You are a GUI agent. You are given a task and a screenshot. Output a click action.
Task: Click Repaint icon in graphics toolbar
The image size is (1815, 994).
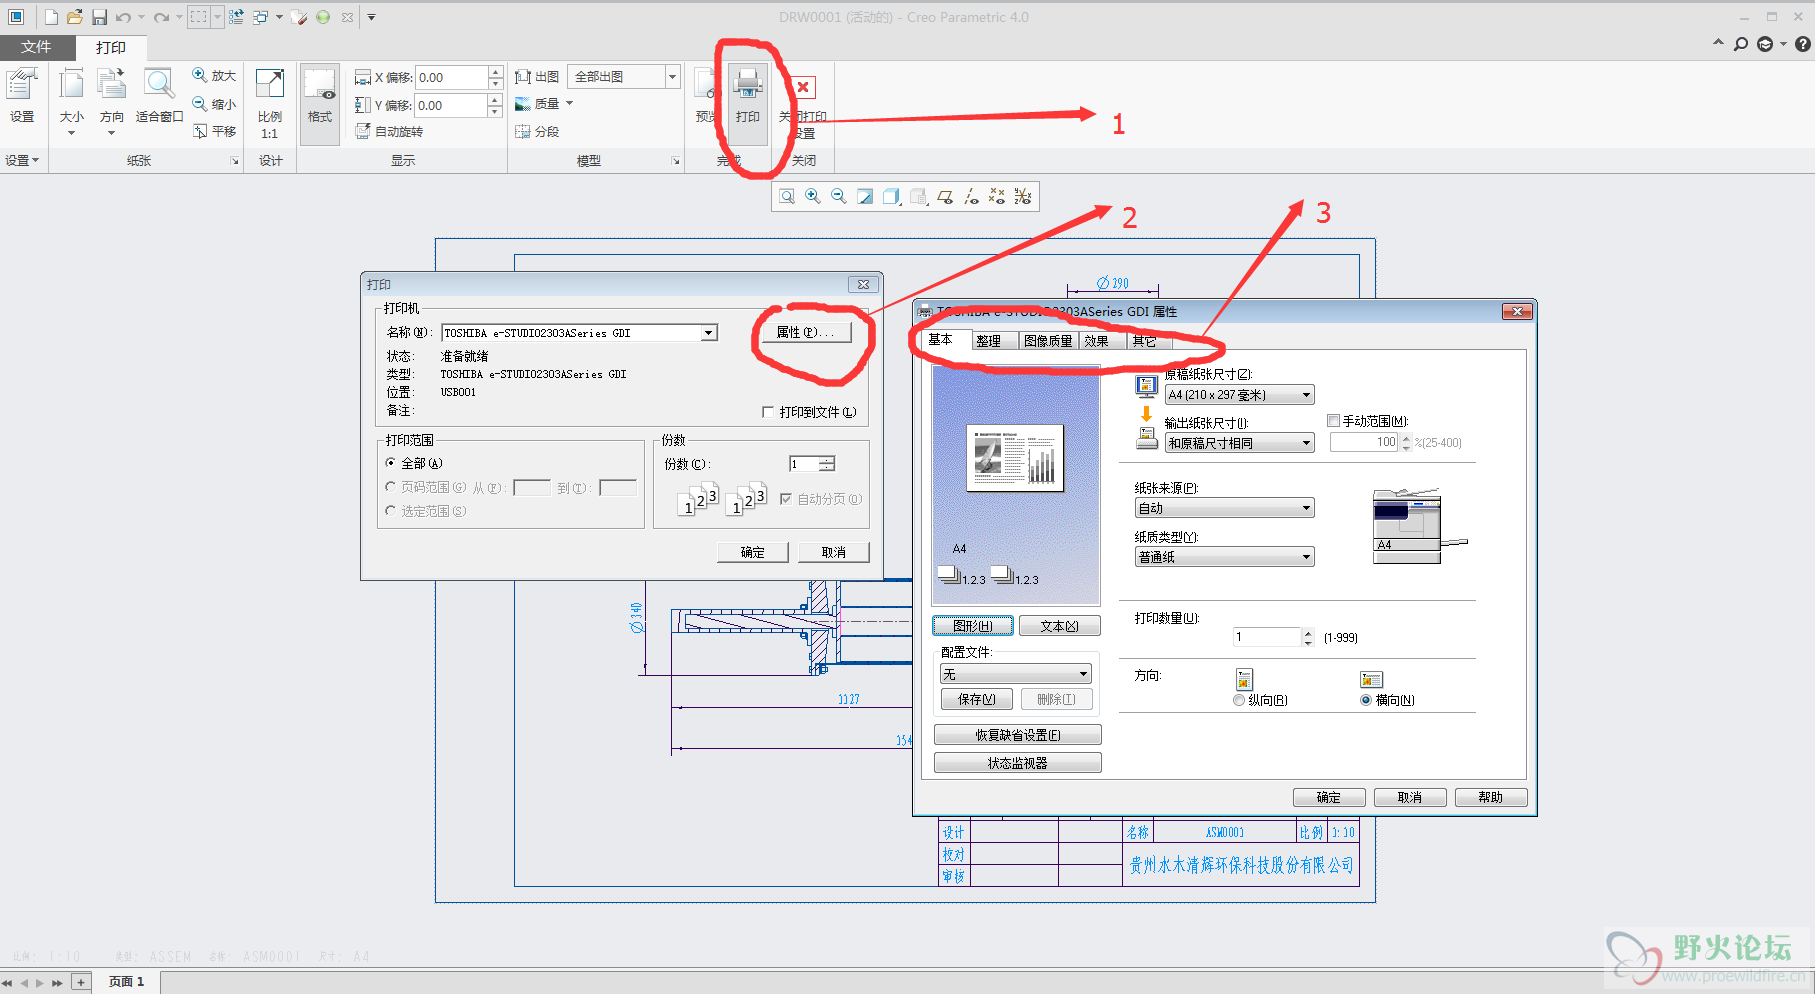point(865,197)
